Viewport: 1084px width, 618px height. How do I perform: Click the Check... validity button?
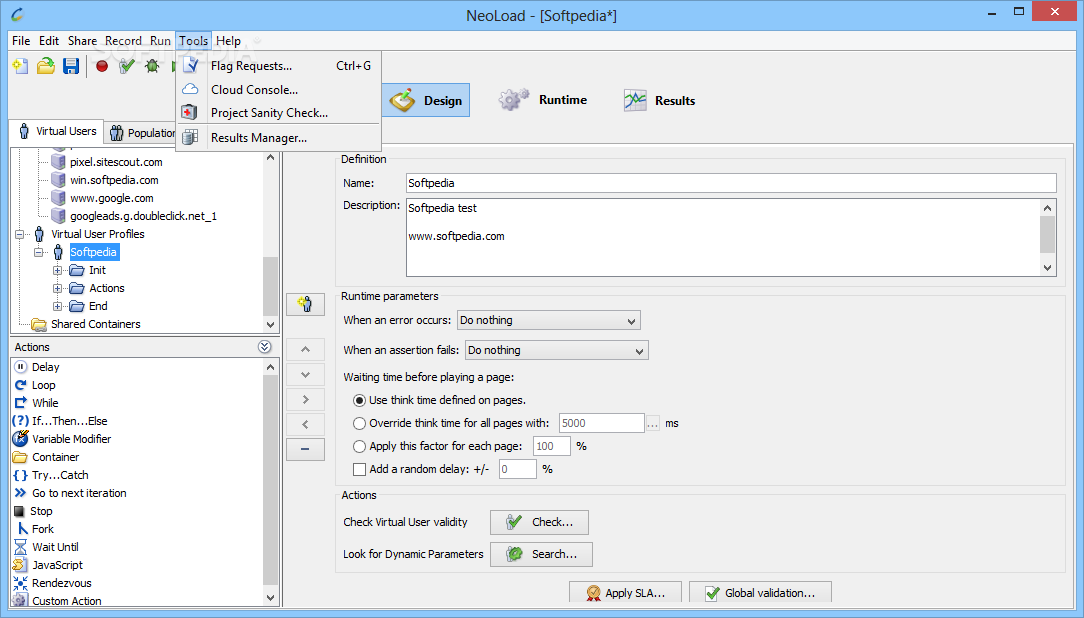(x=539, y=523)
